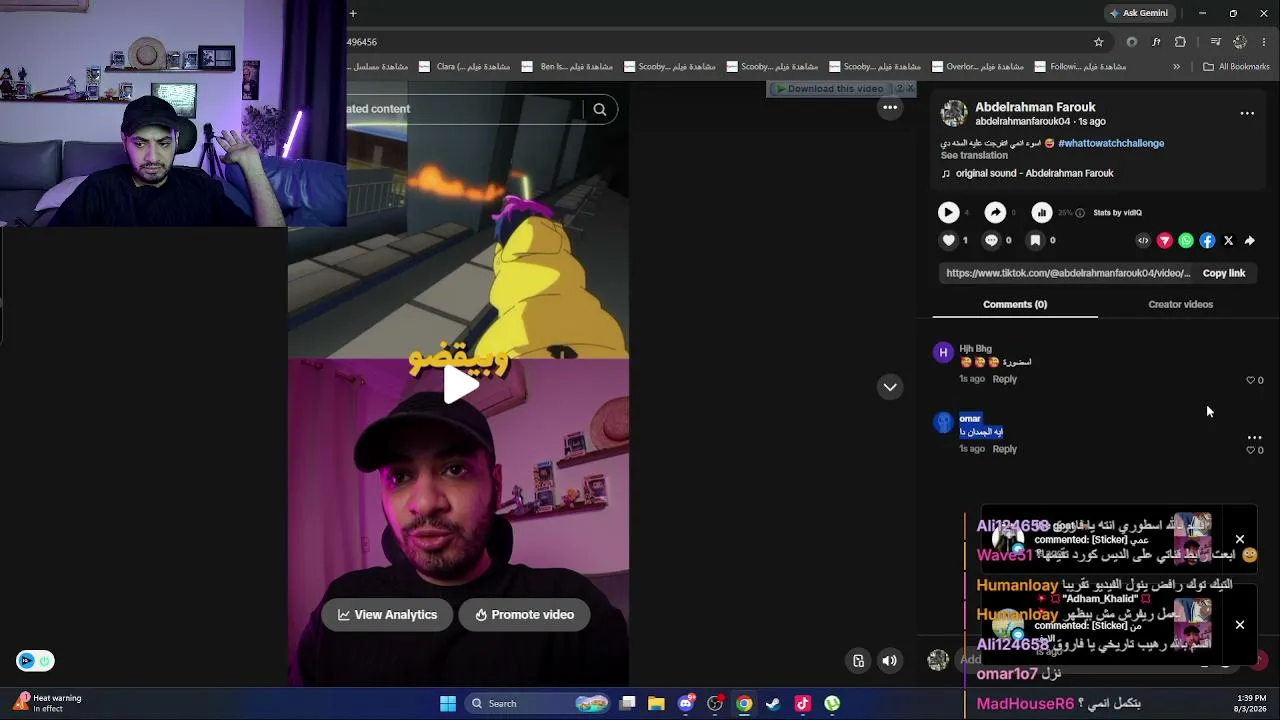
Task: Open the three-dot menu on omar's comment
Action: coord(1254,437)
